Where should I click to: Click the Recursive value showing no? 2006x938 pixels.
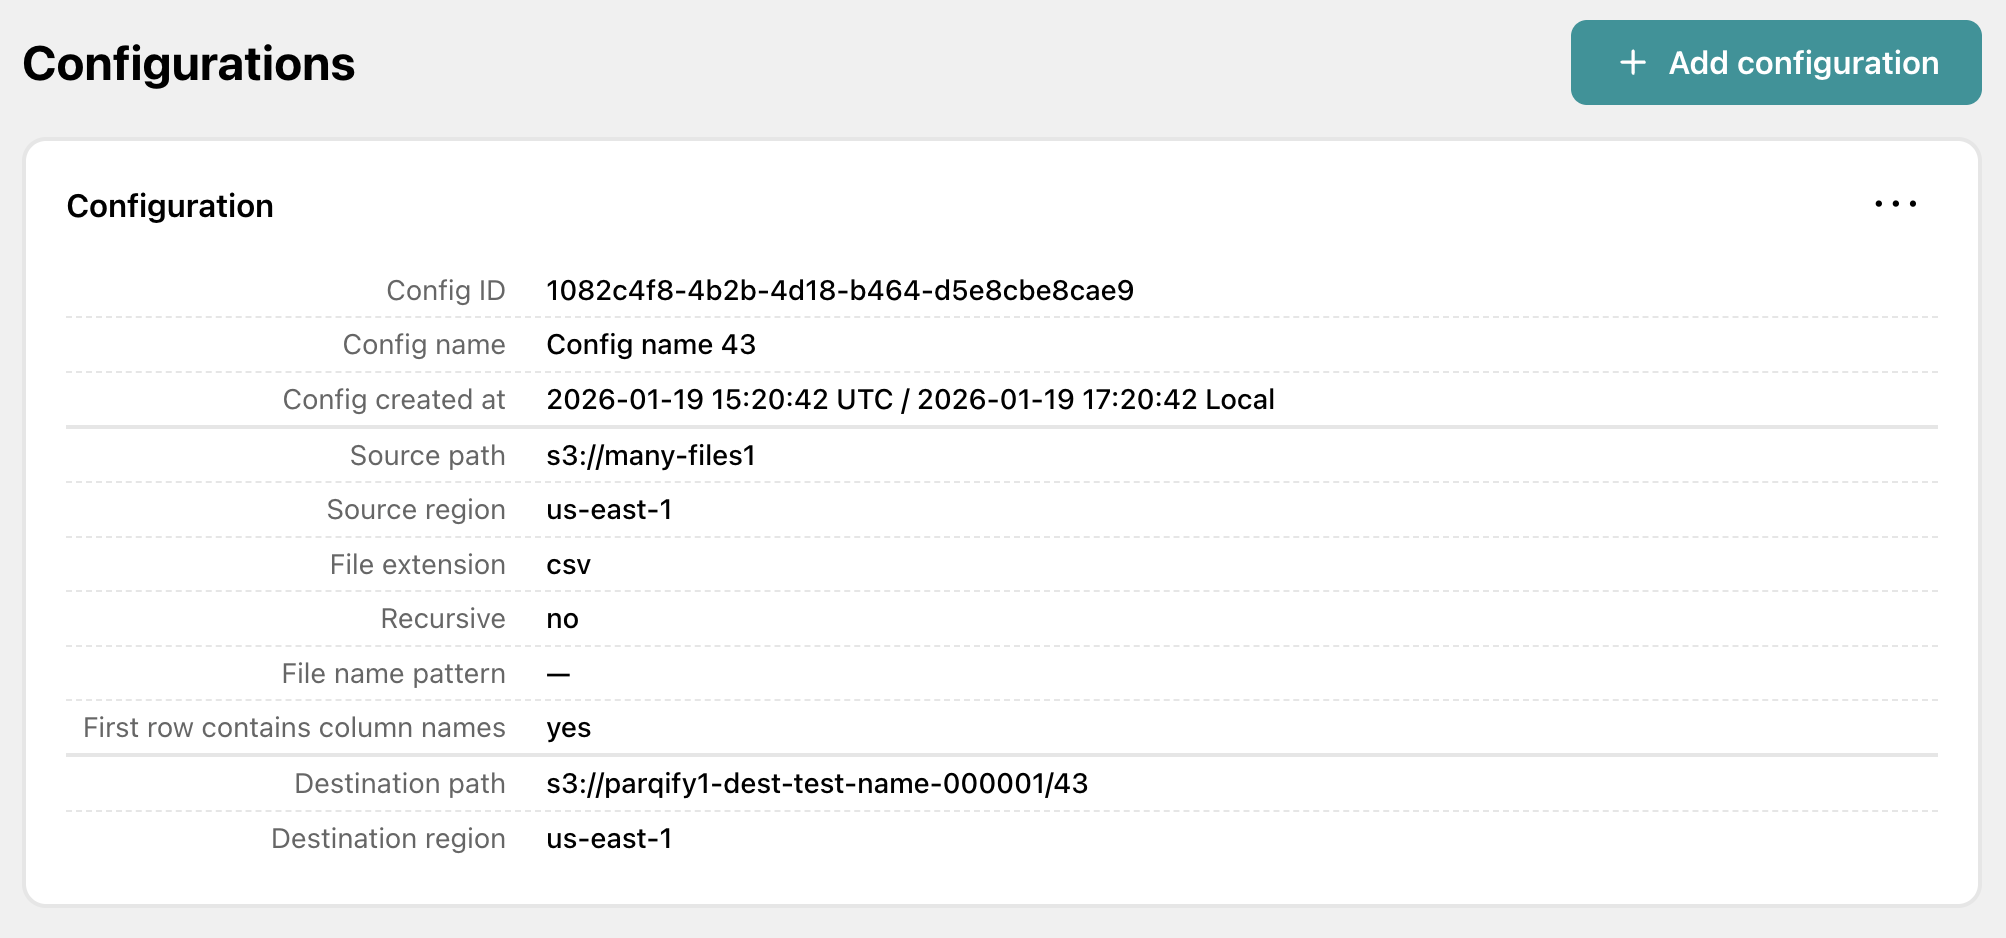point(561,618)
